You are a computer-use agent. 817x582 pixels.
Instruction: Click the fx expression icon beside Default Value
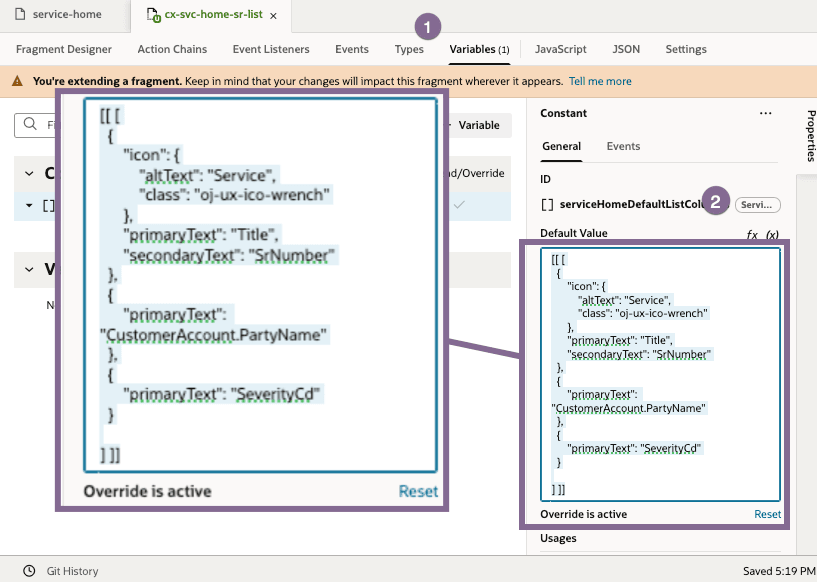(753, 235)
